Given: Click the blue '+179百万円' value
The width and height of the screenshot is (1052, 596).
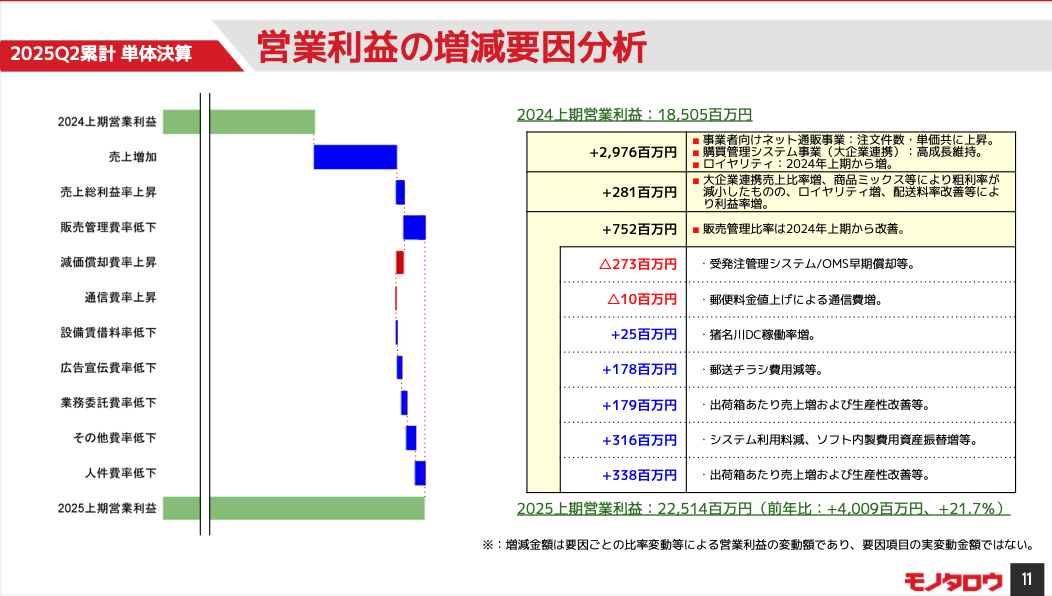Looking at the screenshot, I should click(x=639, y=405).
